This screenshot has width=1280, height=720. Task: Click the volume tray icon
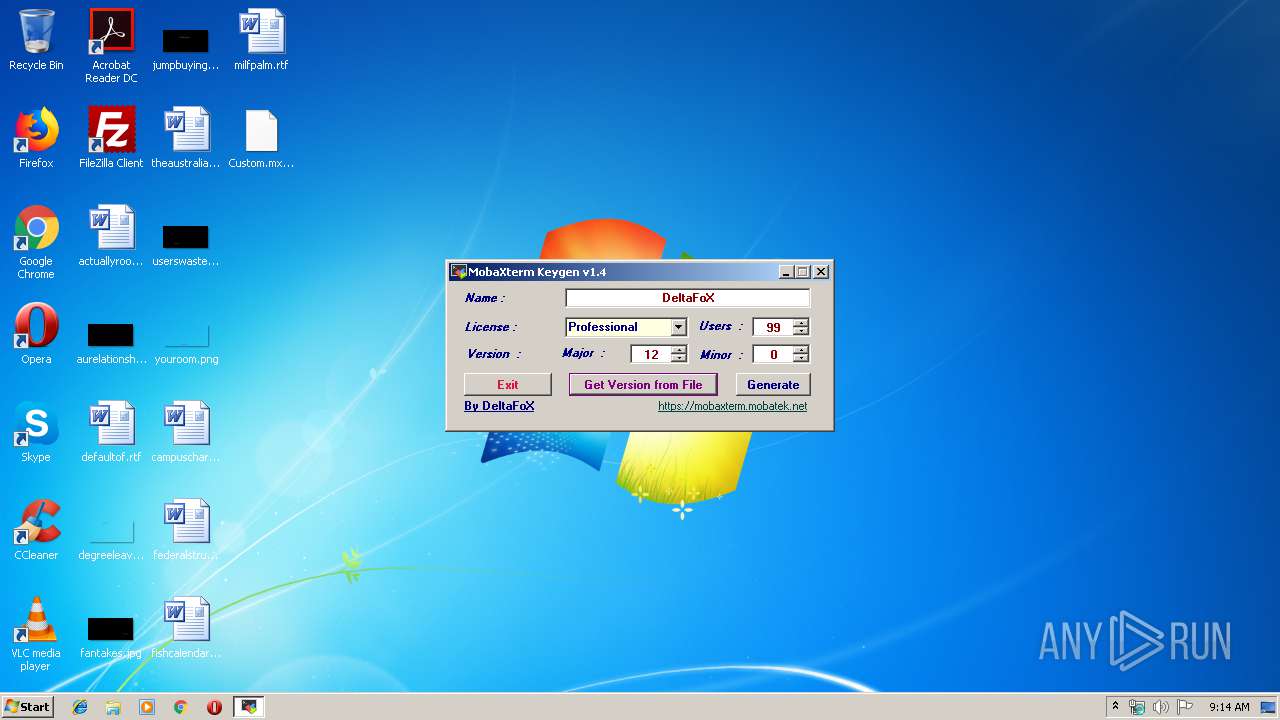pos(1161,707)
